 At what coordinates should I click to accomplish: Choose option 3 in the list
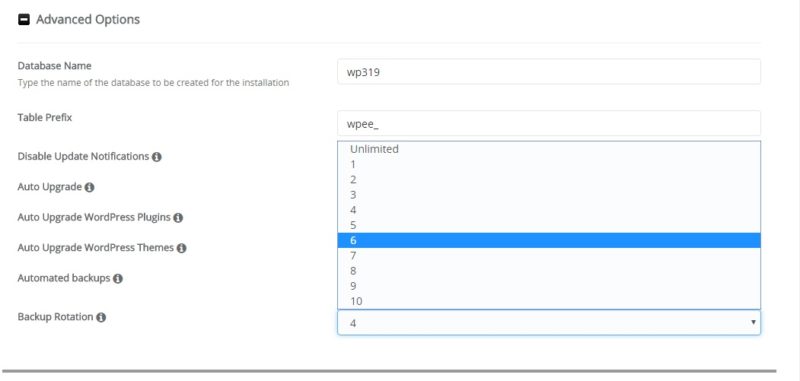point(549,195)
